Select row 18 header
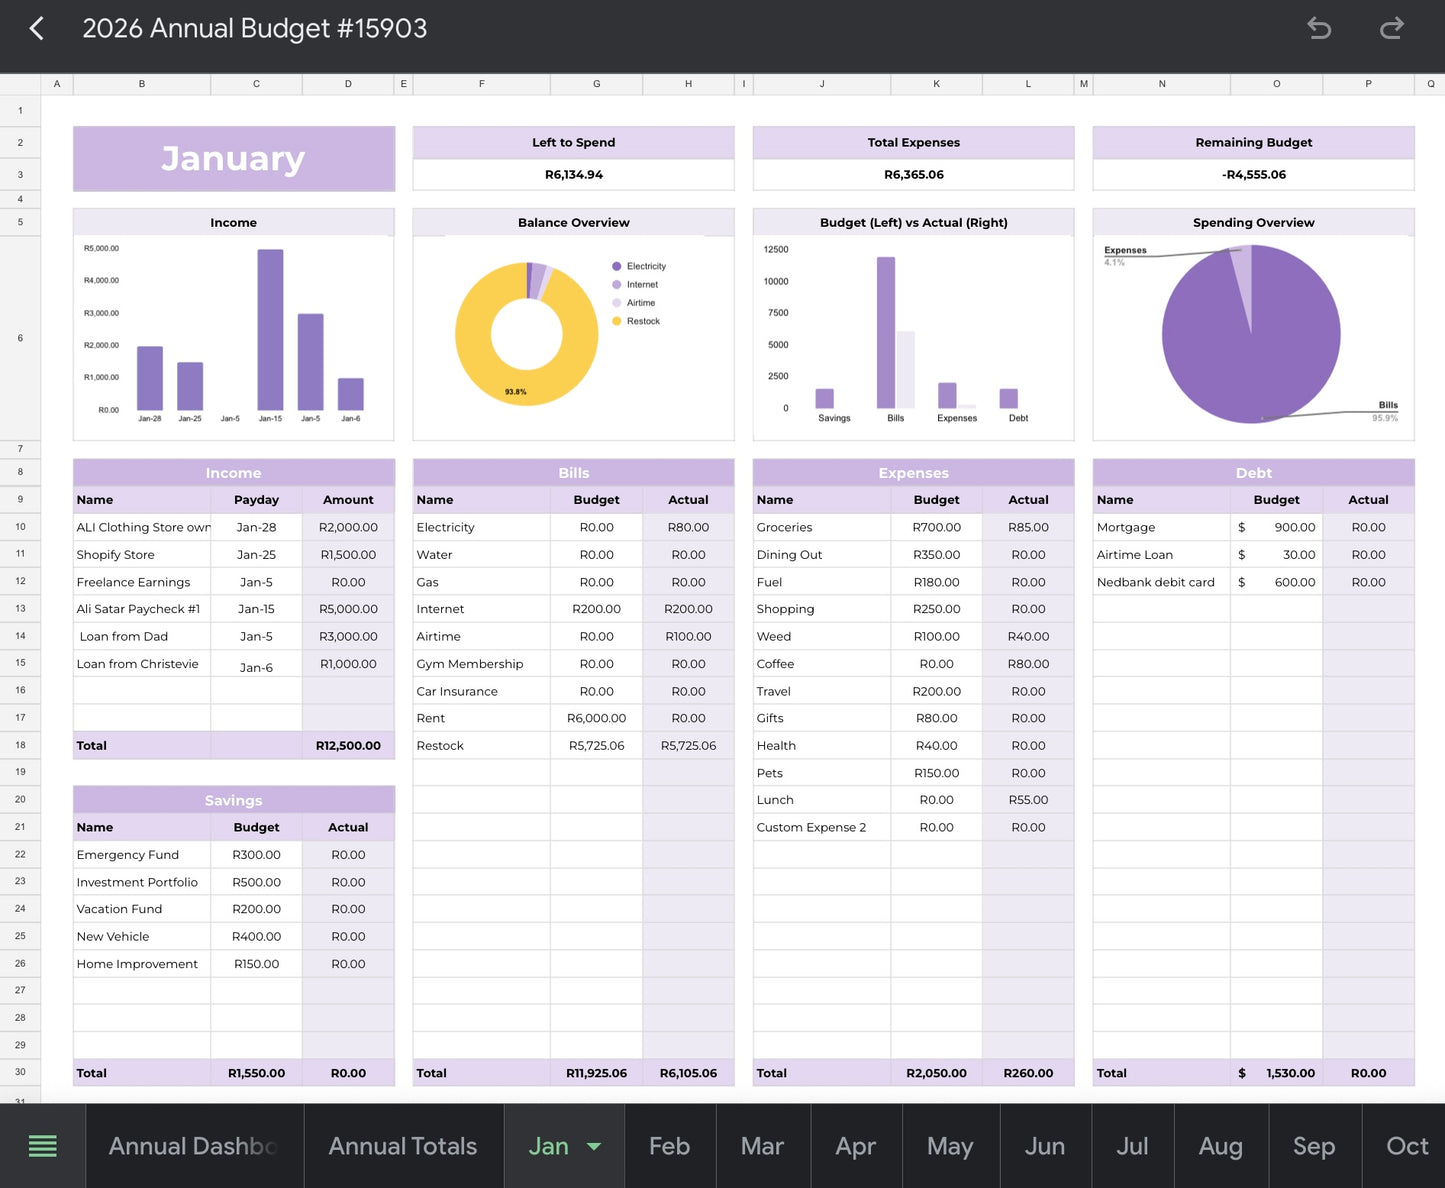 [x=20, y=745]
